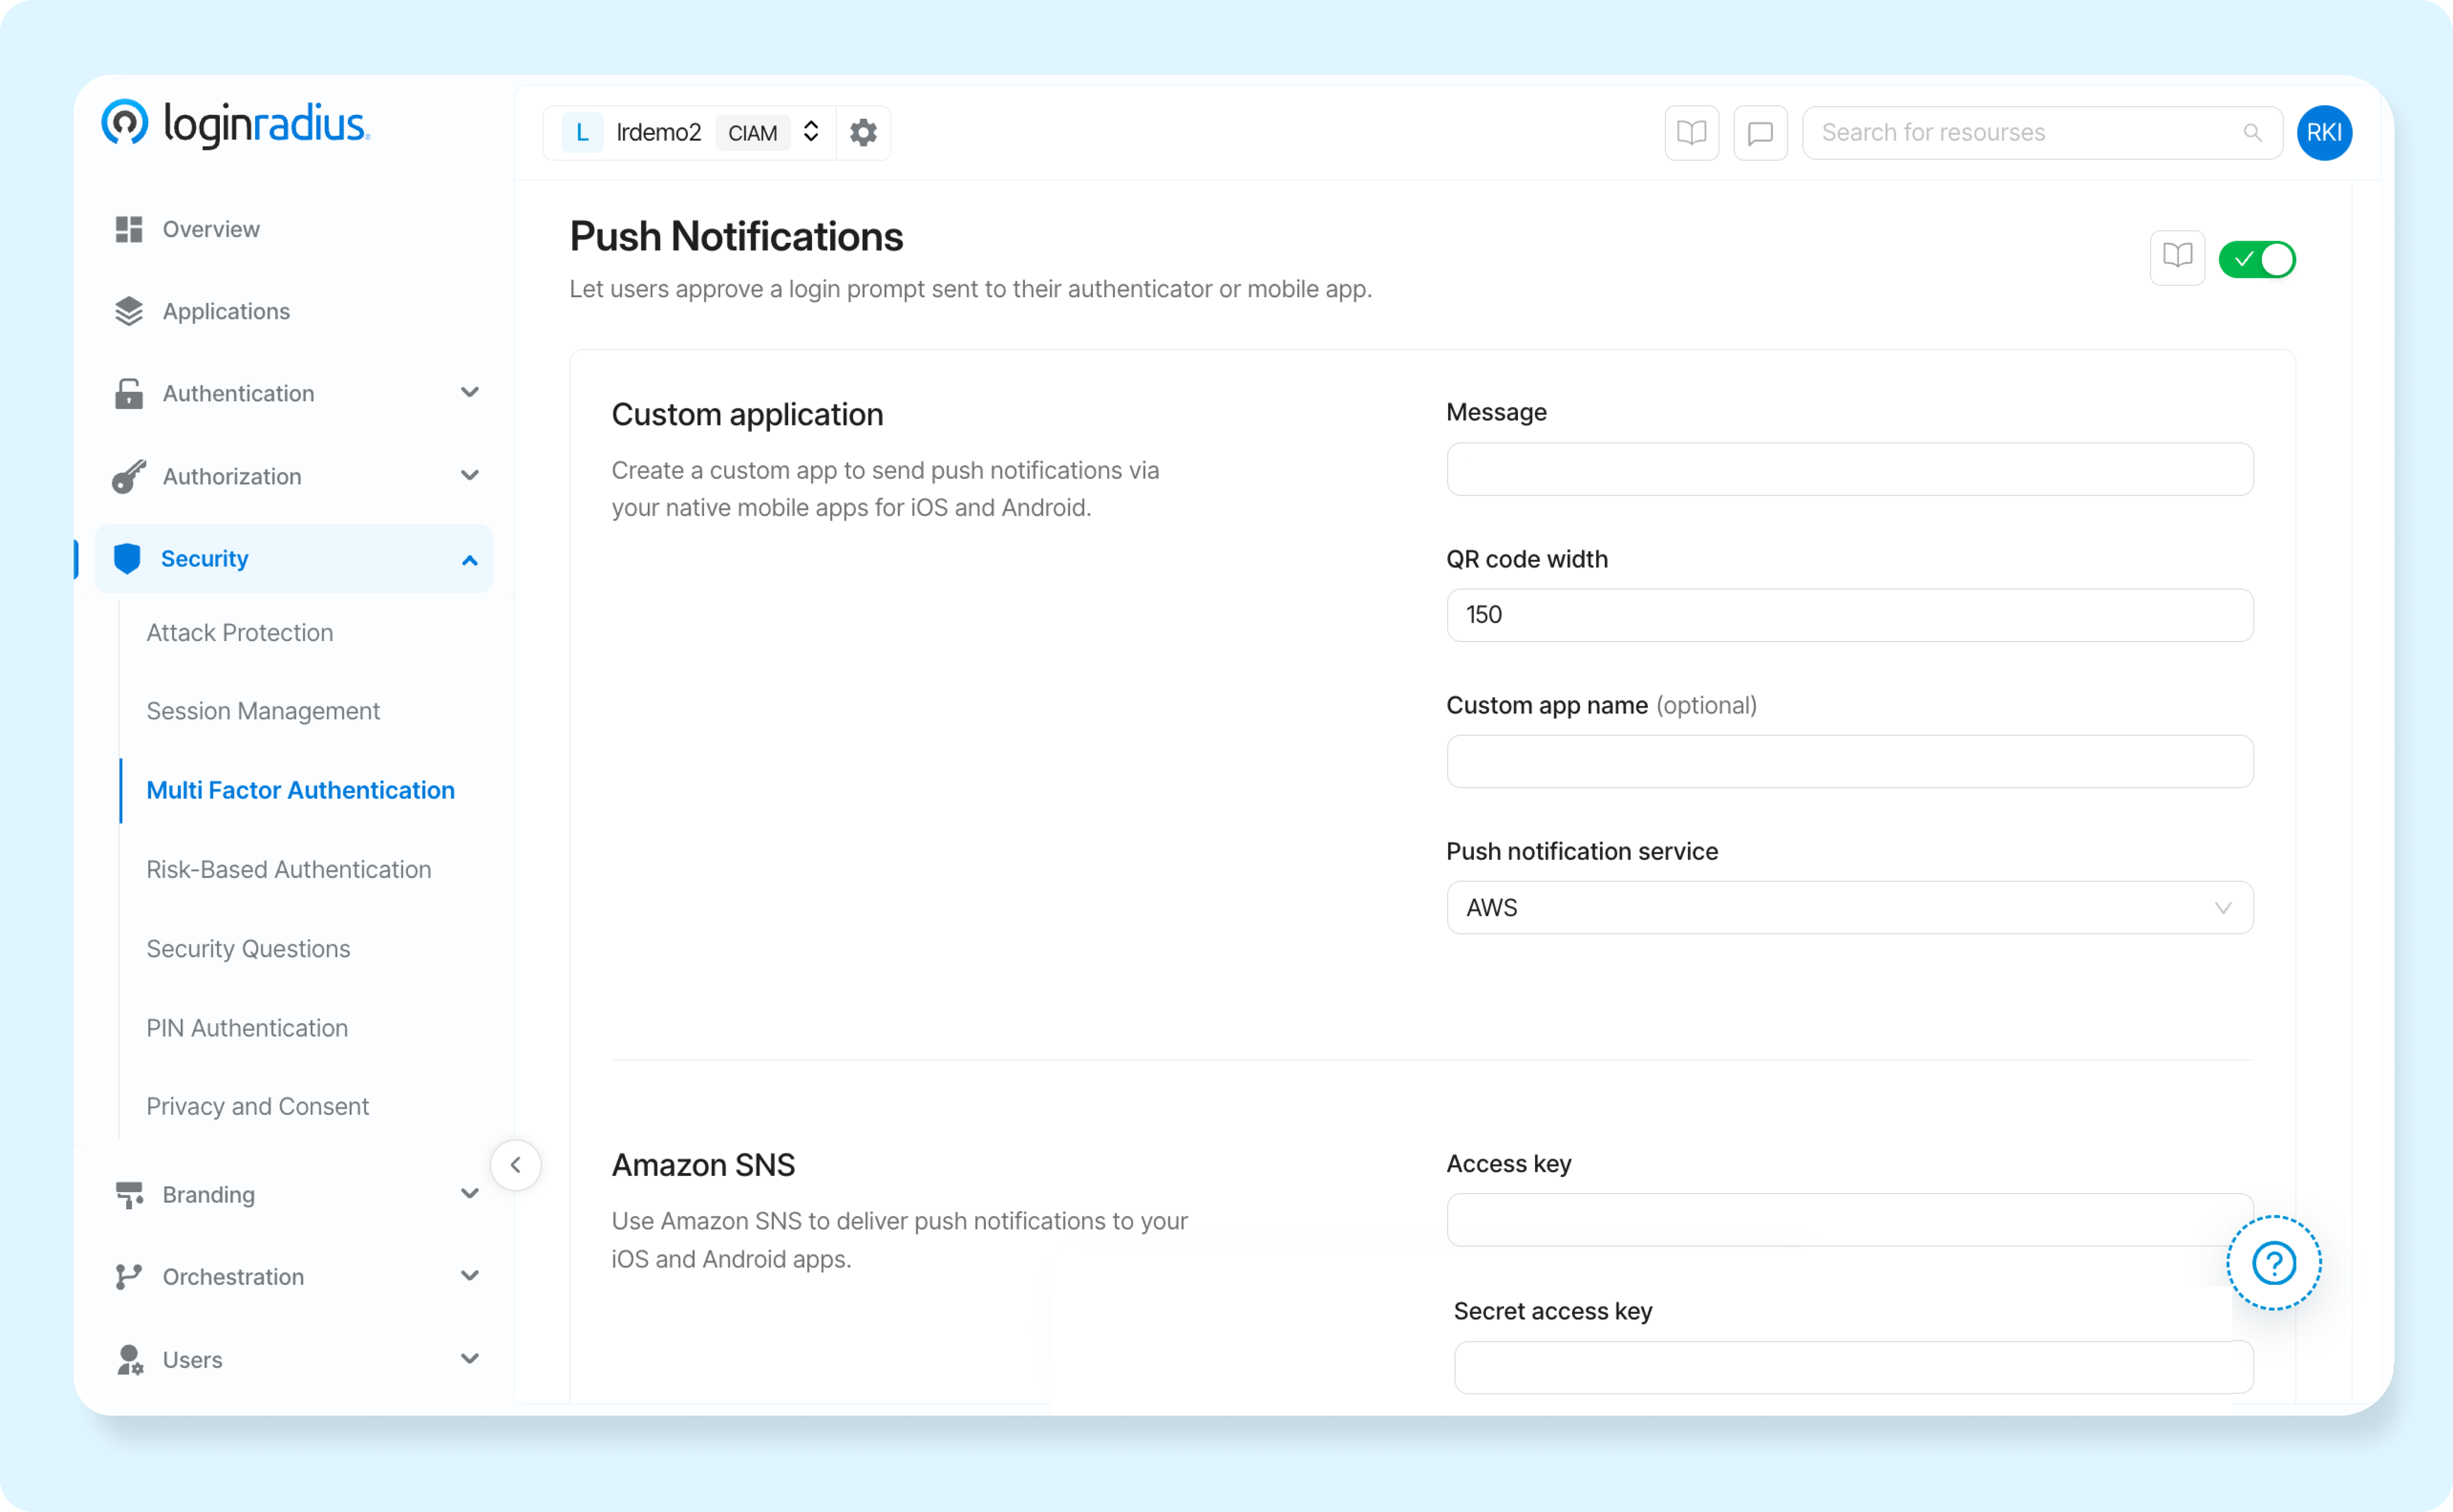Click the Authentication padlock icon
Viewport: 2453px width, 1512px height.
point(129,393)
